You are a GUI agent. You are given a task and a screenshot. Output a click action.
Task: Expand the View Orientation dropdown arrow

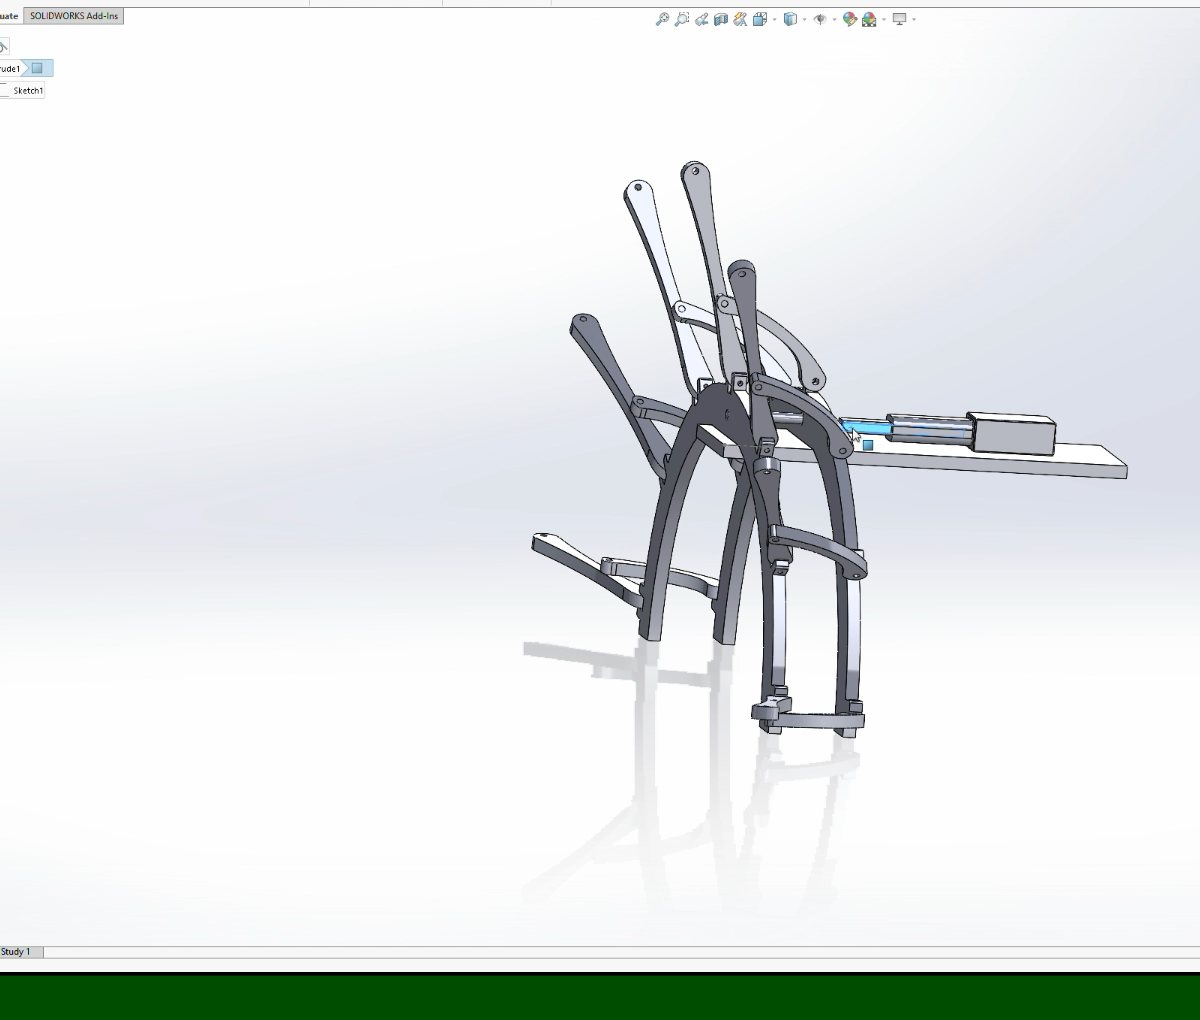click(x=774, y=20)
